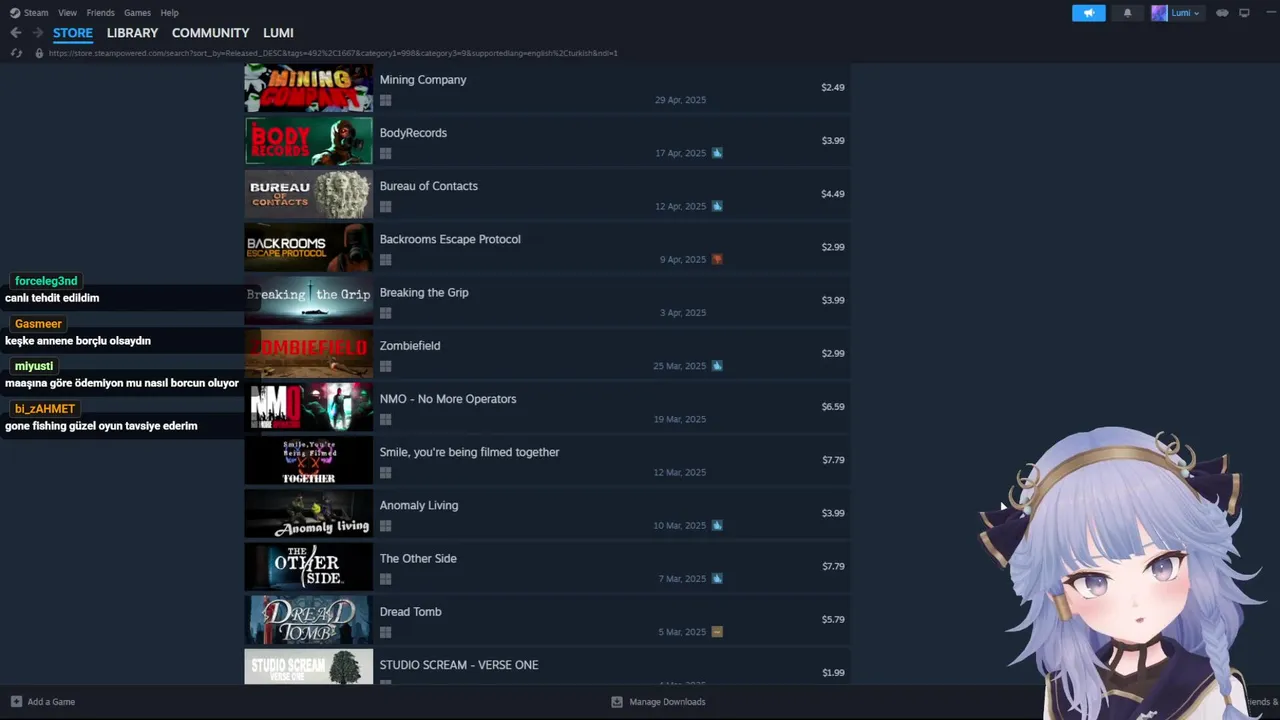Click the VR headset icon
This screenshot has width=1280, height=720.
(x=1222, y=13)
